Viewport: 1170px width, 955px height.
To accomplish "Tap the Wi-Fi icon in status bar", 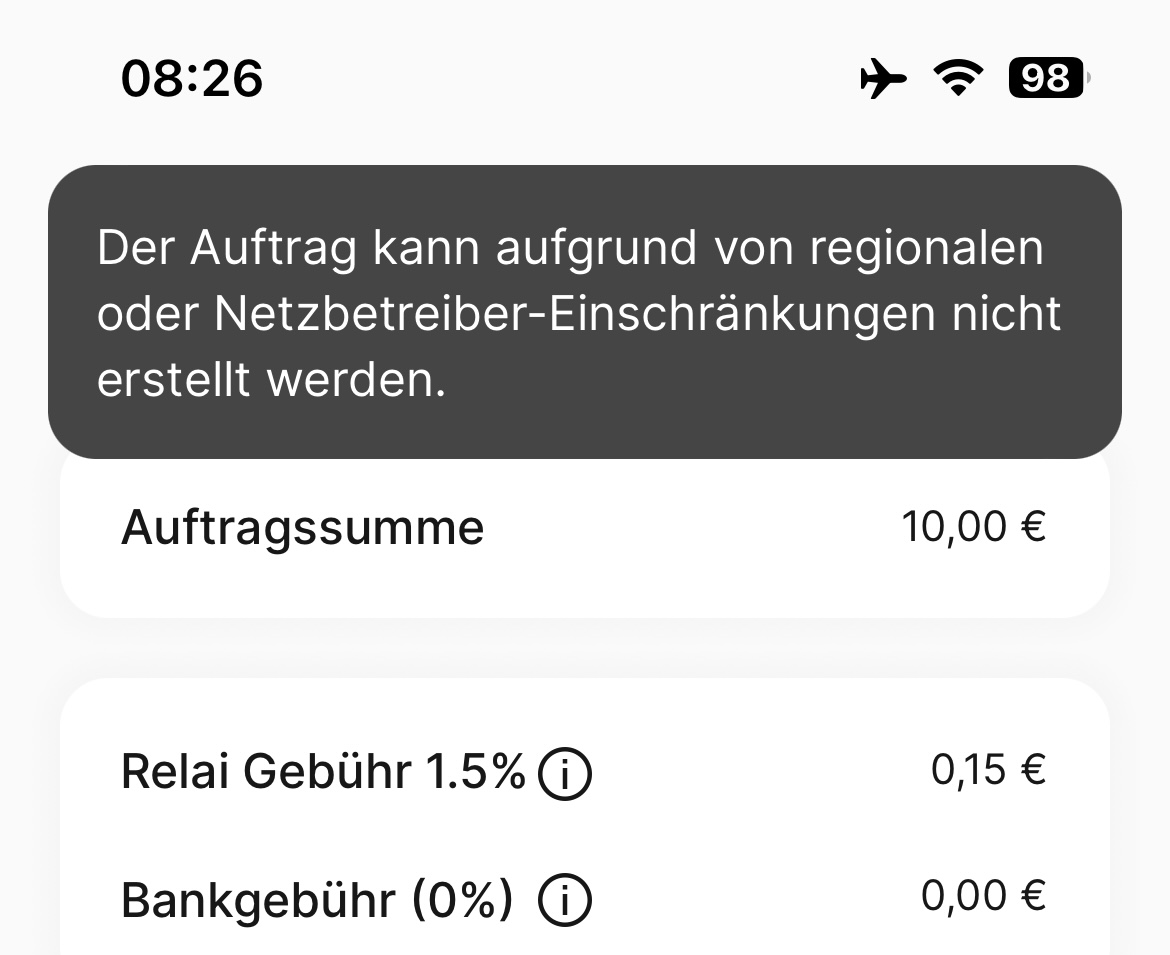I will (959, 78).
